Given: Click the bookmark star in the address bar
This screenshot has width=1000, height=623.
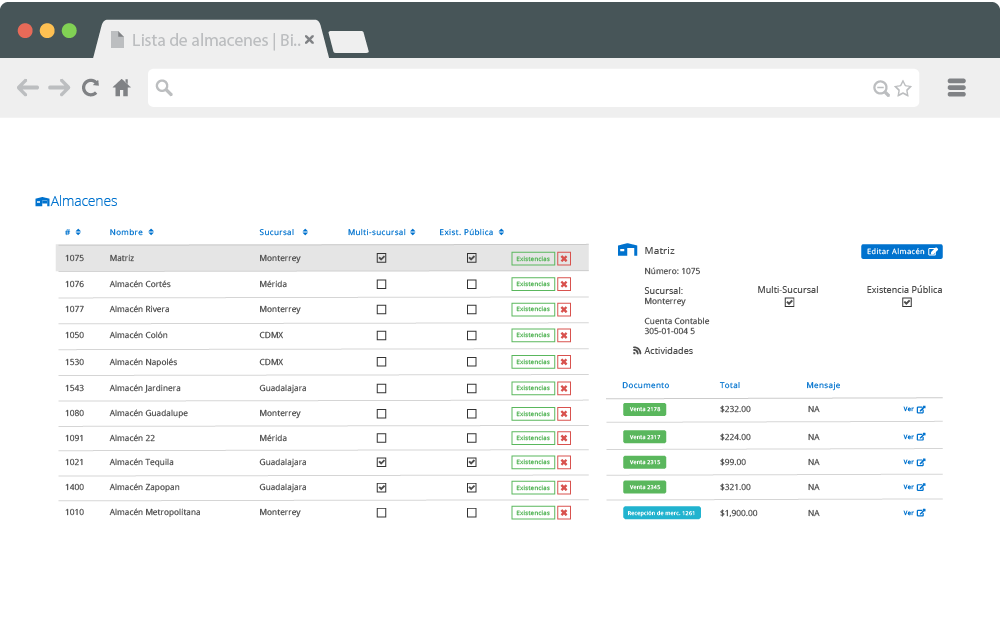Looking at the screenshot, I should (x=902, y=87).
